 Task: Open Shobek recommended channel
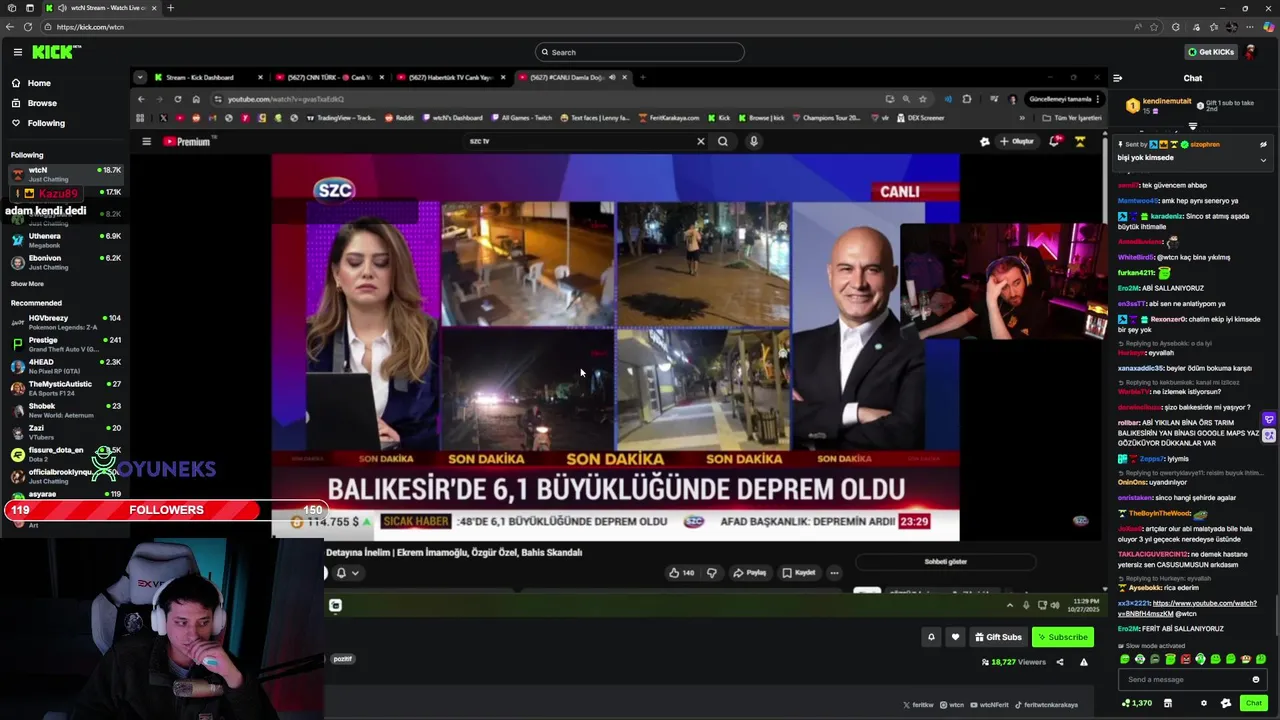[65, 410]
